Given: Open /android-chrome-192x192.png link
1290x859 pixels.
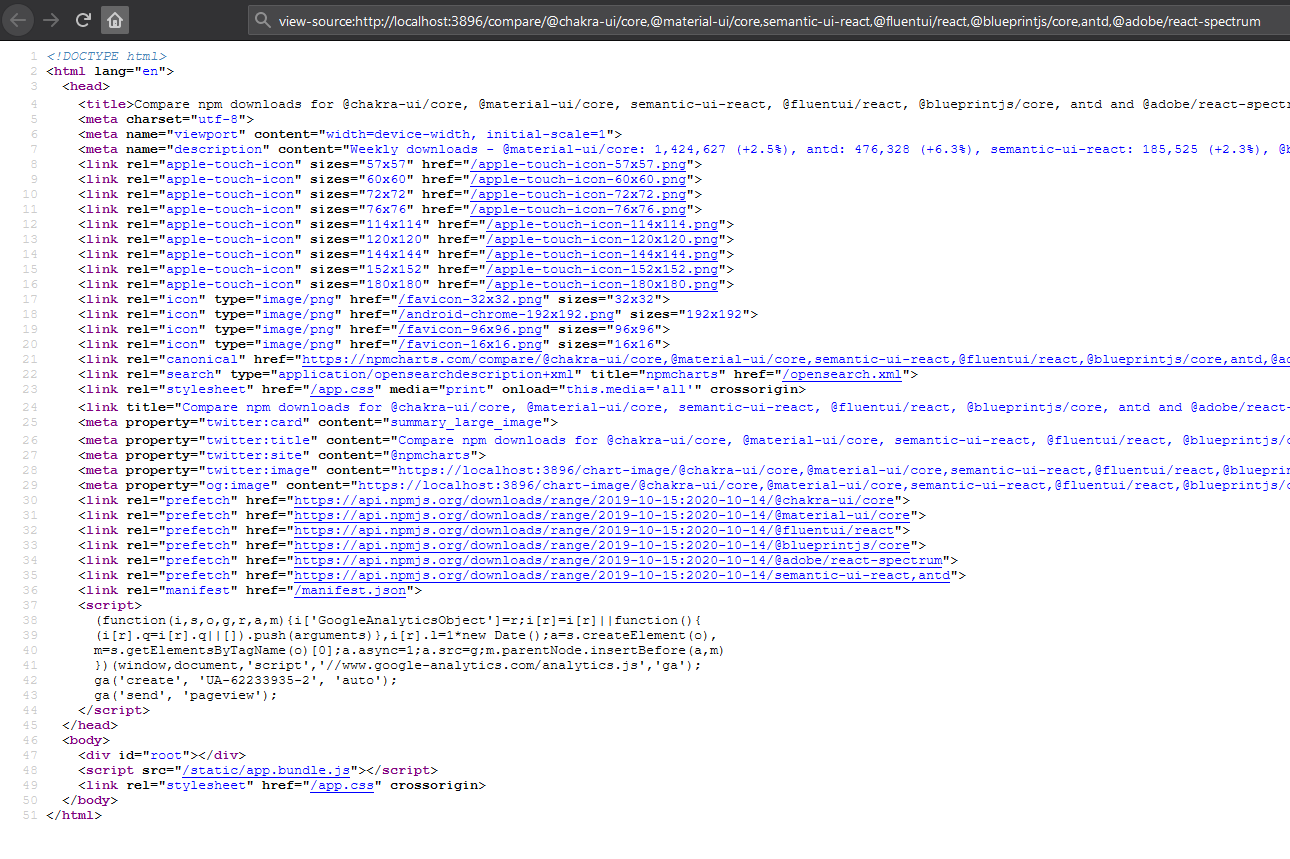Looking at the screenshot, I should 506,314.
